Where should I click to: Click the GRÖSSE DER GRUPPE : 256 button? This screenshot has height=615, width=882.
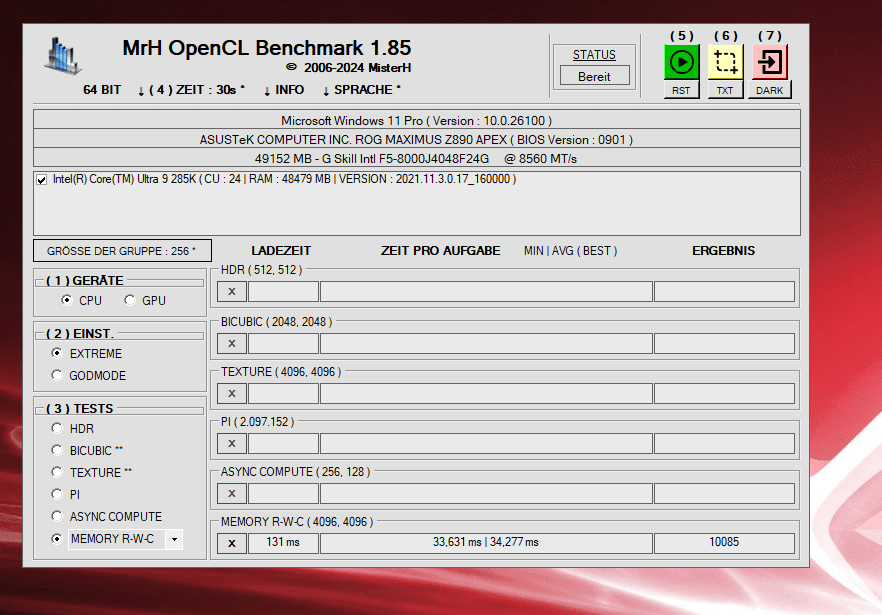coord(122,251)
